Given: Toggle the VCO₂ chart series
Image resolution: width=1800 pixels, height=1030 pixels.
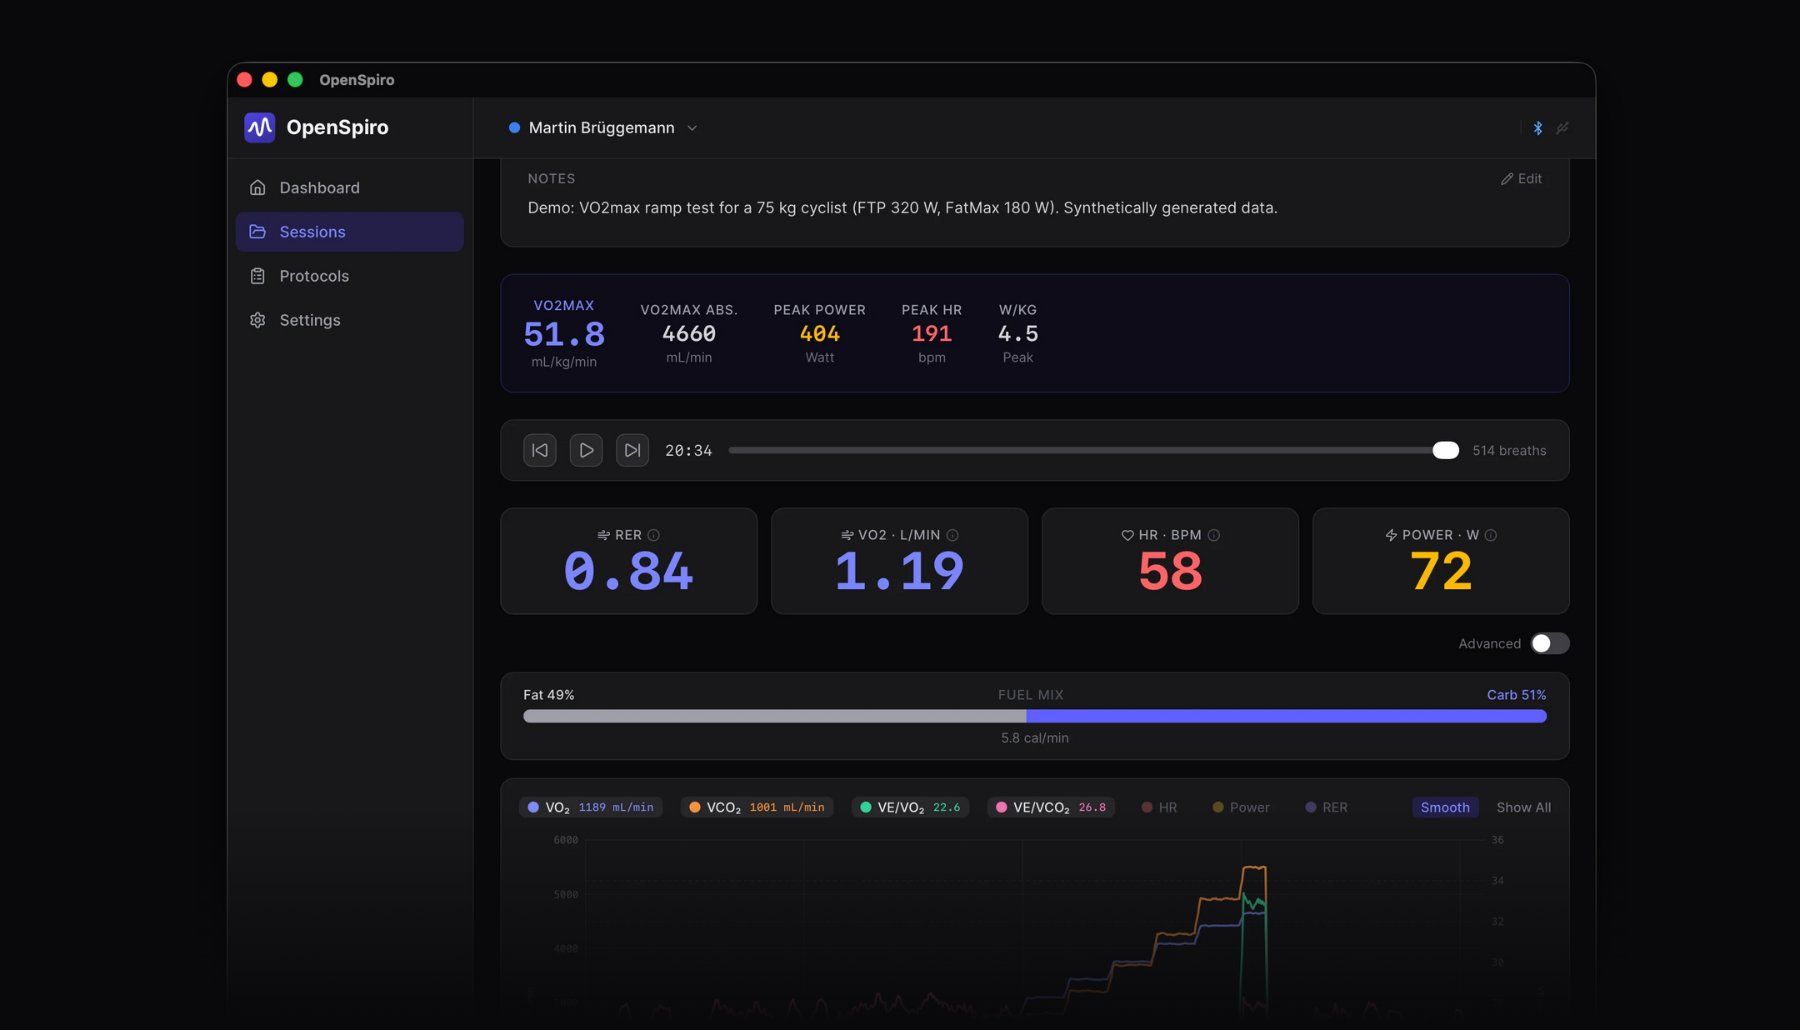Looking at the screenshot, I should (x=758, y=807).
